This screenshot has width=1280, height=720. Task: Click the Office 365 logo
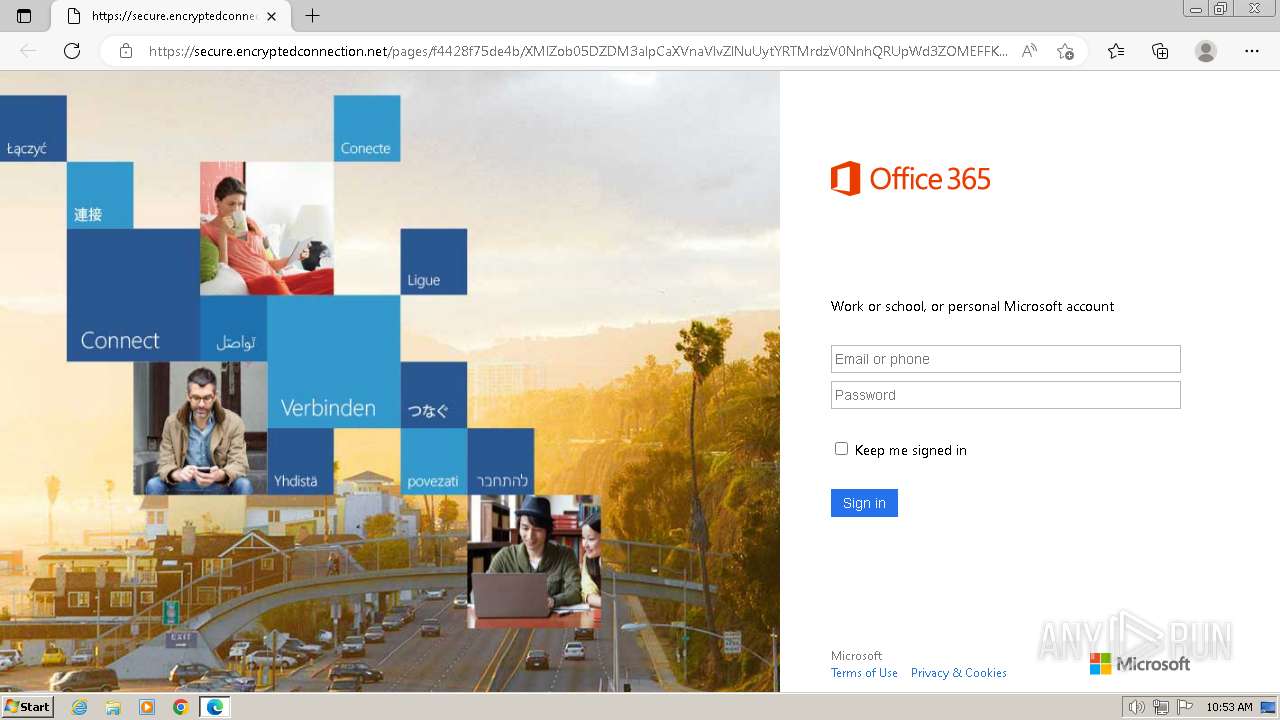coord(910,179)
